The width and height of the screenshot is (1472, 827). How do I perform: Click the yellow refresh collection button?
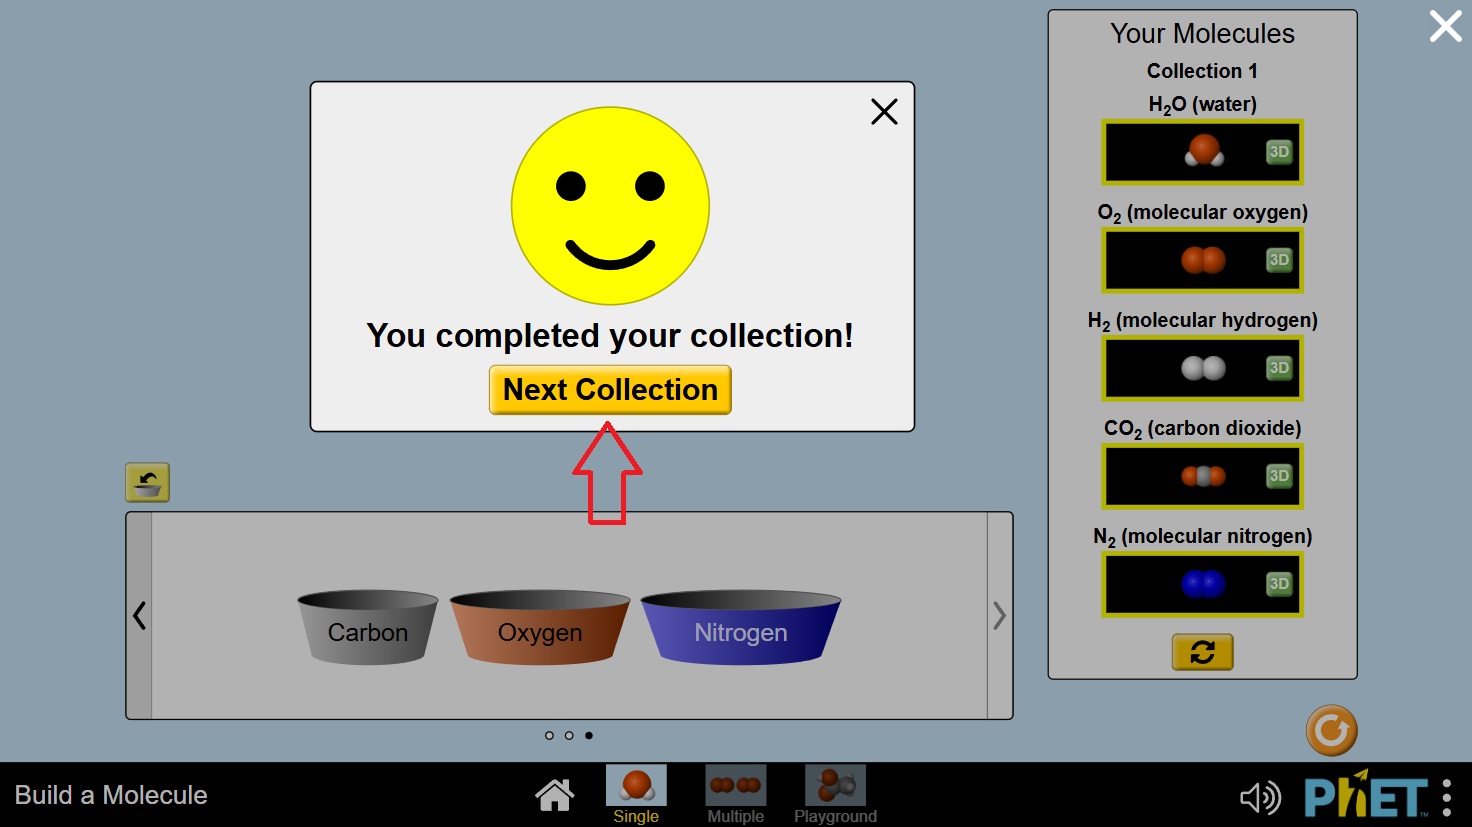pyautogui.click(x=1202, y=653)
